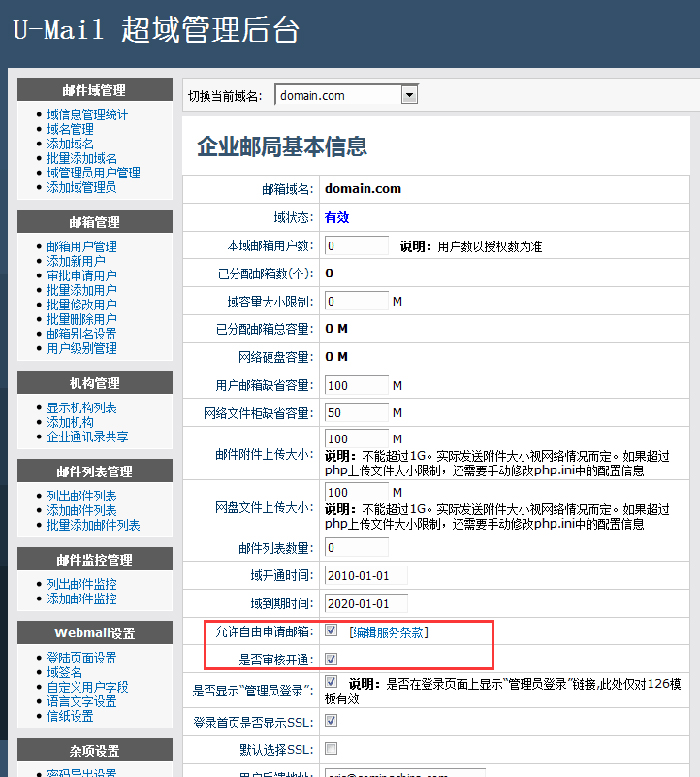Open the 编辑服务条款 link
The height and width of the screenshot is (777, 700).
pyautogui.click(x=389, y=632)
